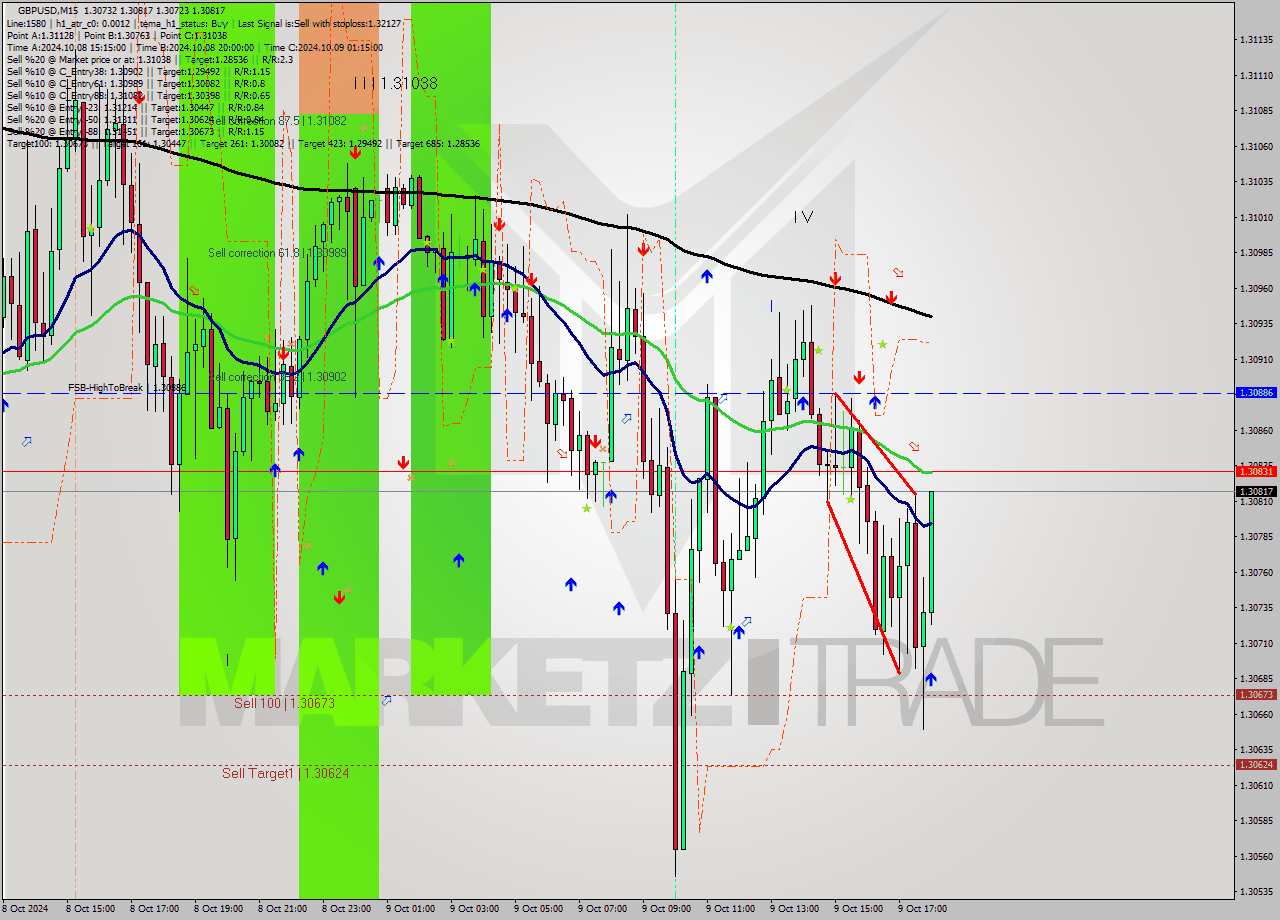Click the '8 Oct 21:00' time axis label
The image size is (1280, 920).
point(282,909)
